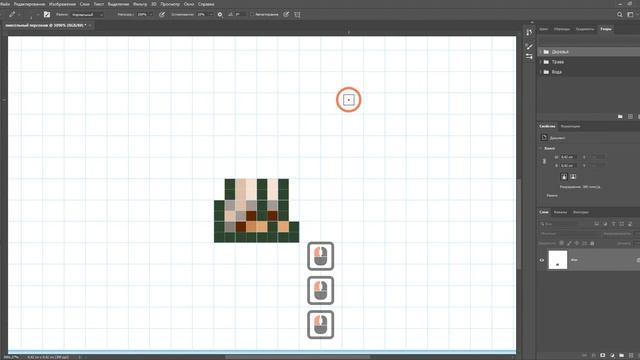Open the Просмотр menu
The image size is (640, 360).
point(170,4)
